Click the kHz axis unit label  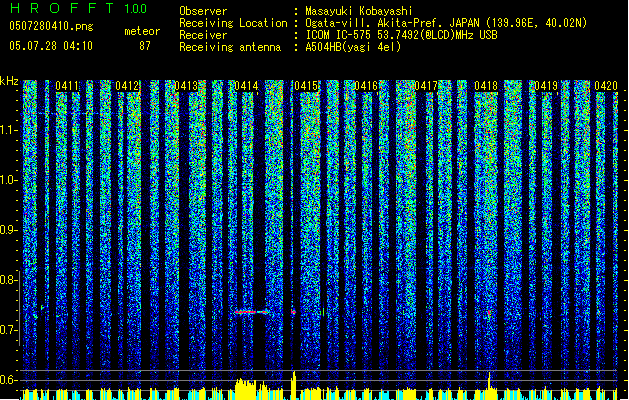point(9,81)
